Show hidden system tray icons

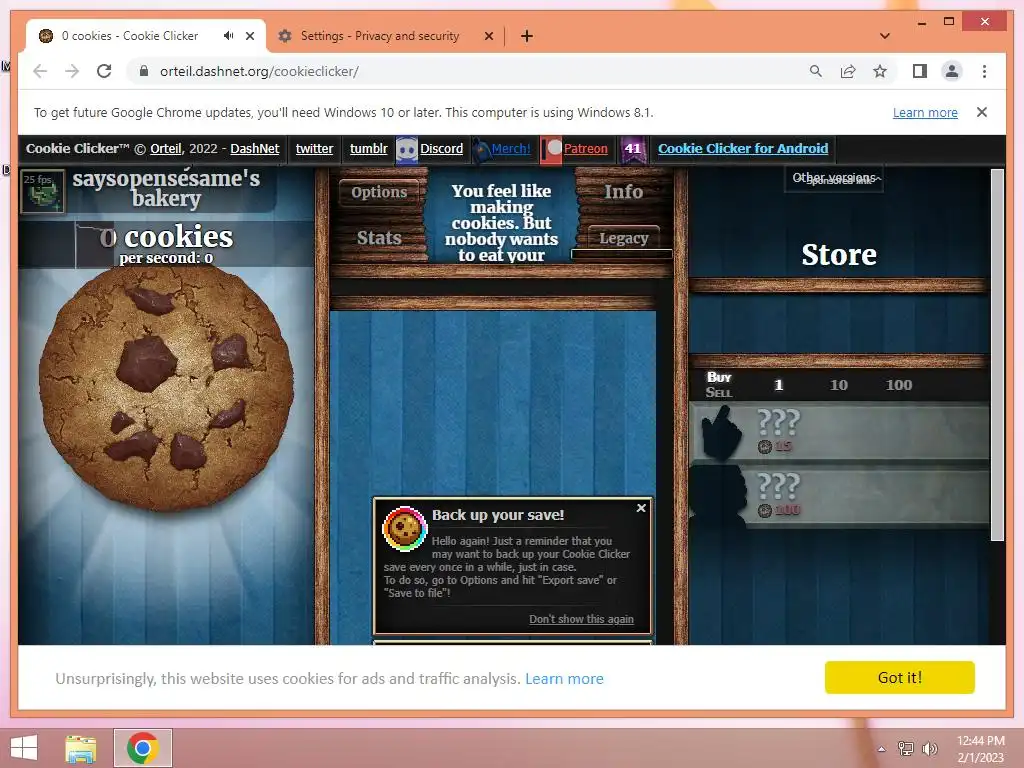click(x=882, y=749)
